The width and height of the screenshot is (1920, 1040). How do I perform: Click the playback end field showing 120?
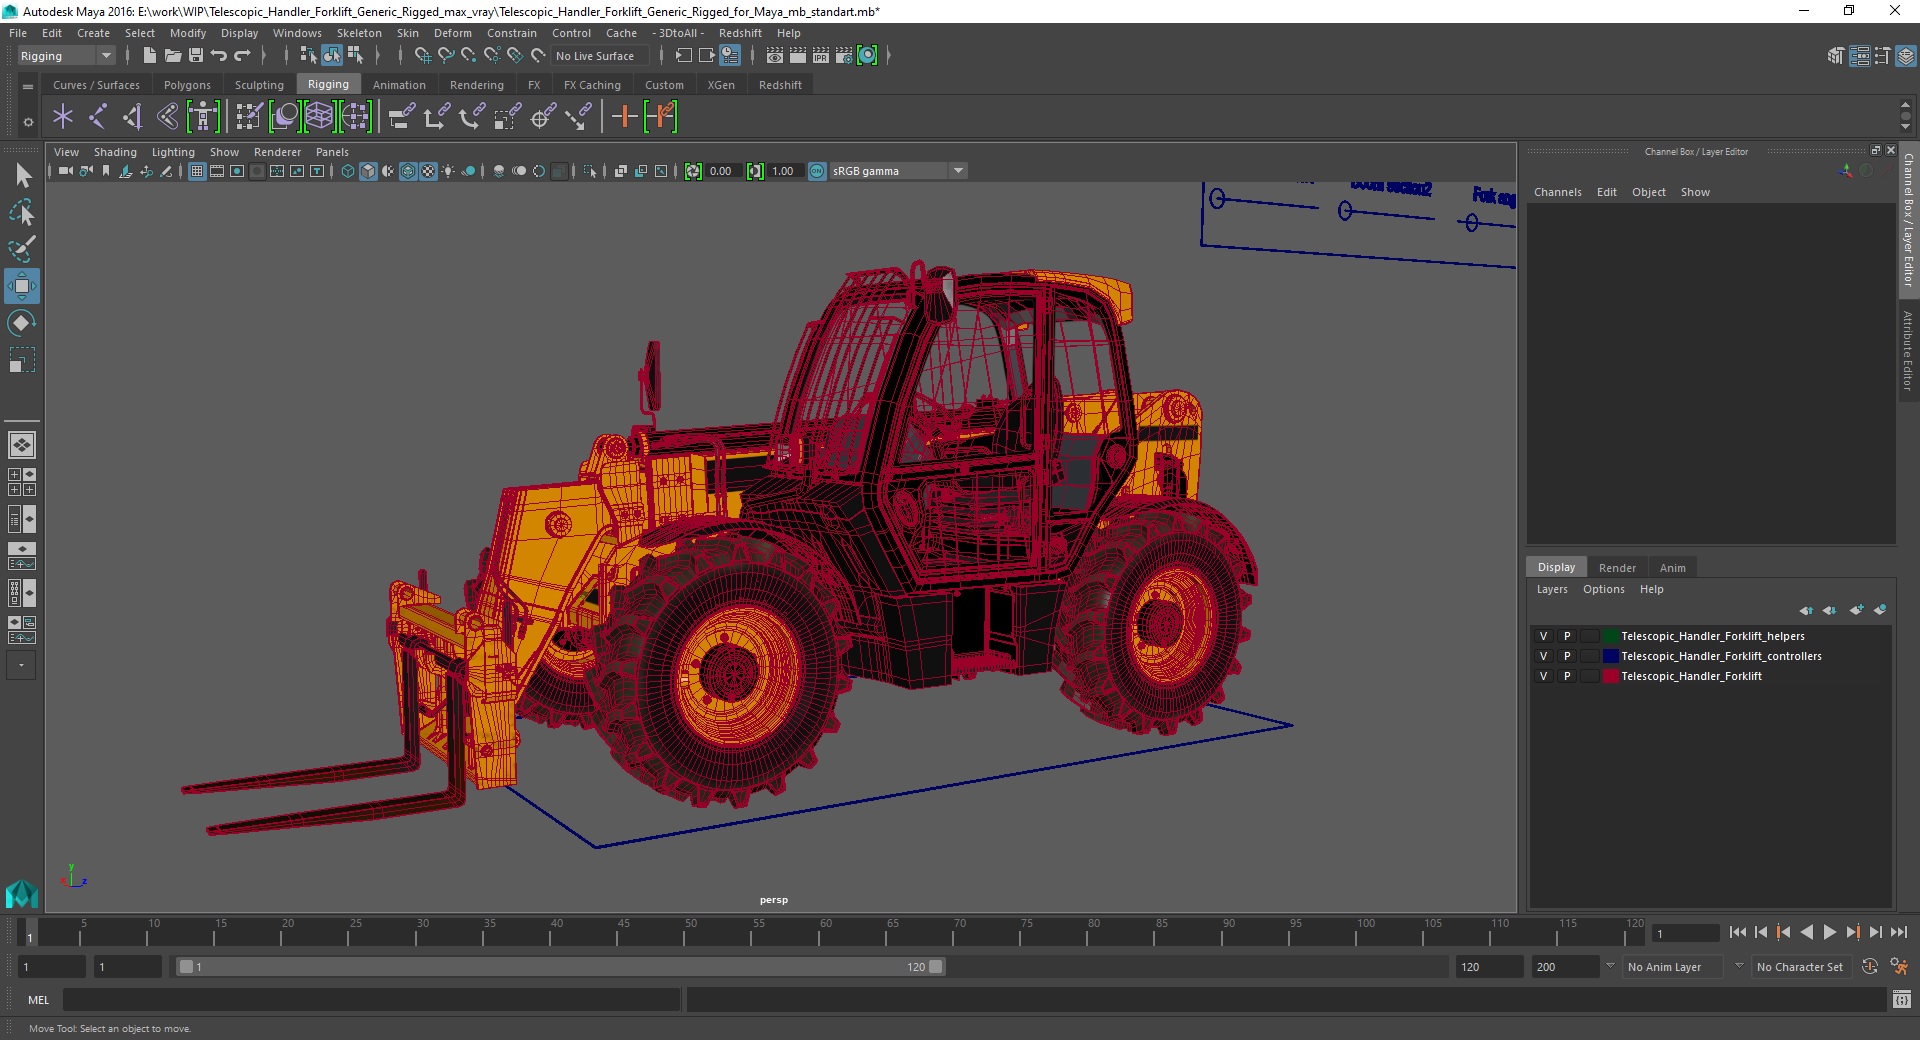(1488, 967)
